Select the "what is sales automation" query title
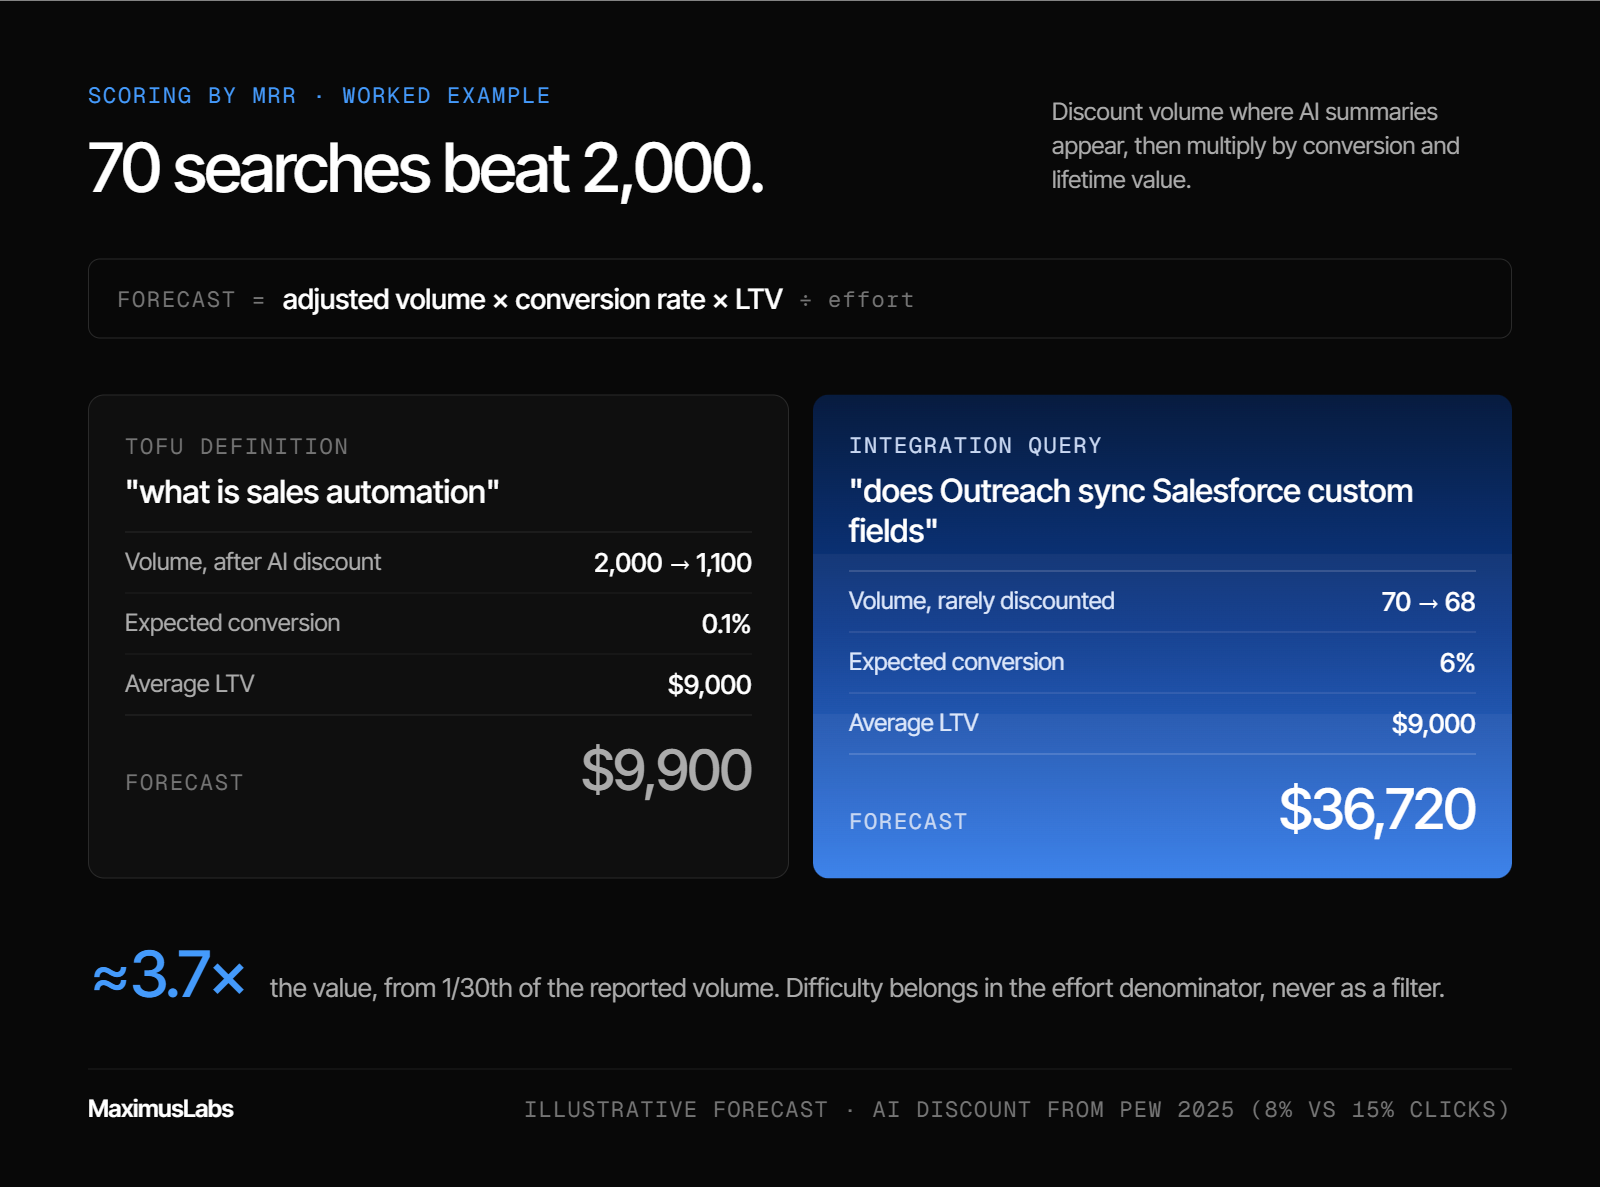This screenshot has height=1187, width=1600. (x=312, y=492)
